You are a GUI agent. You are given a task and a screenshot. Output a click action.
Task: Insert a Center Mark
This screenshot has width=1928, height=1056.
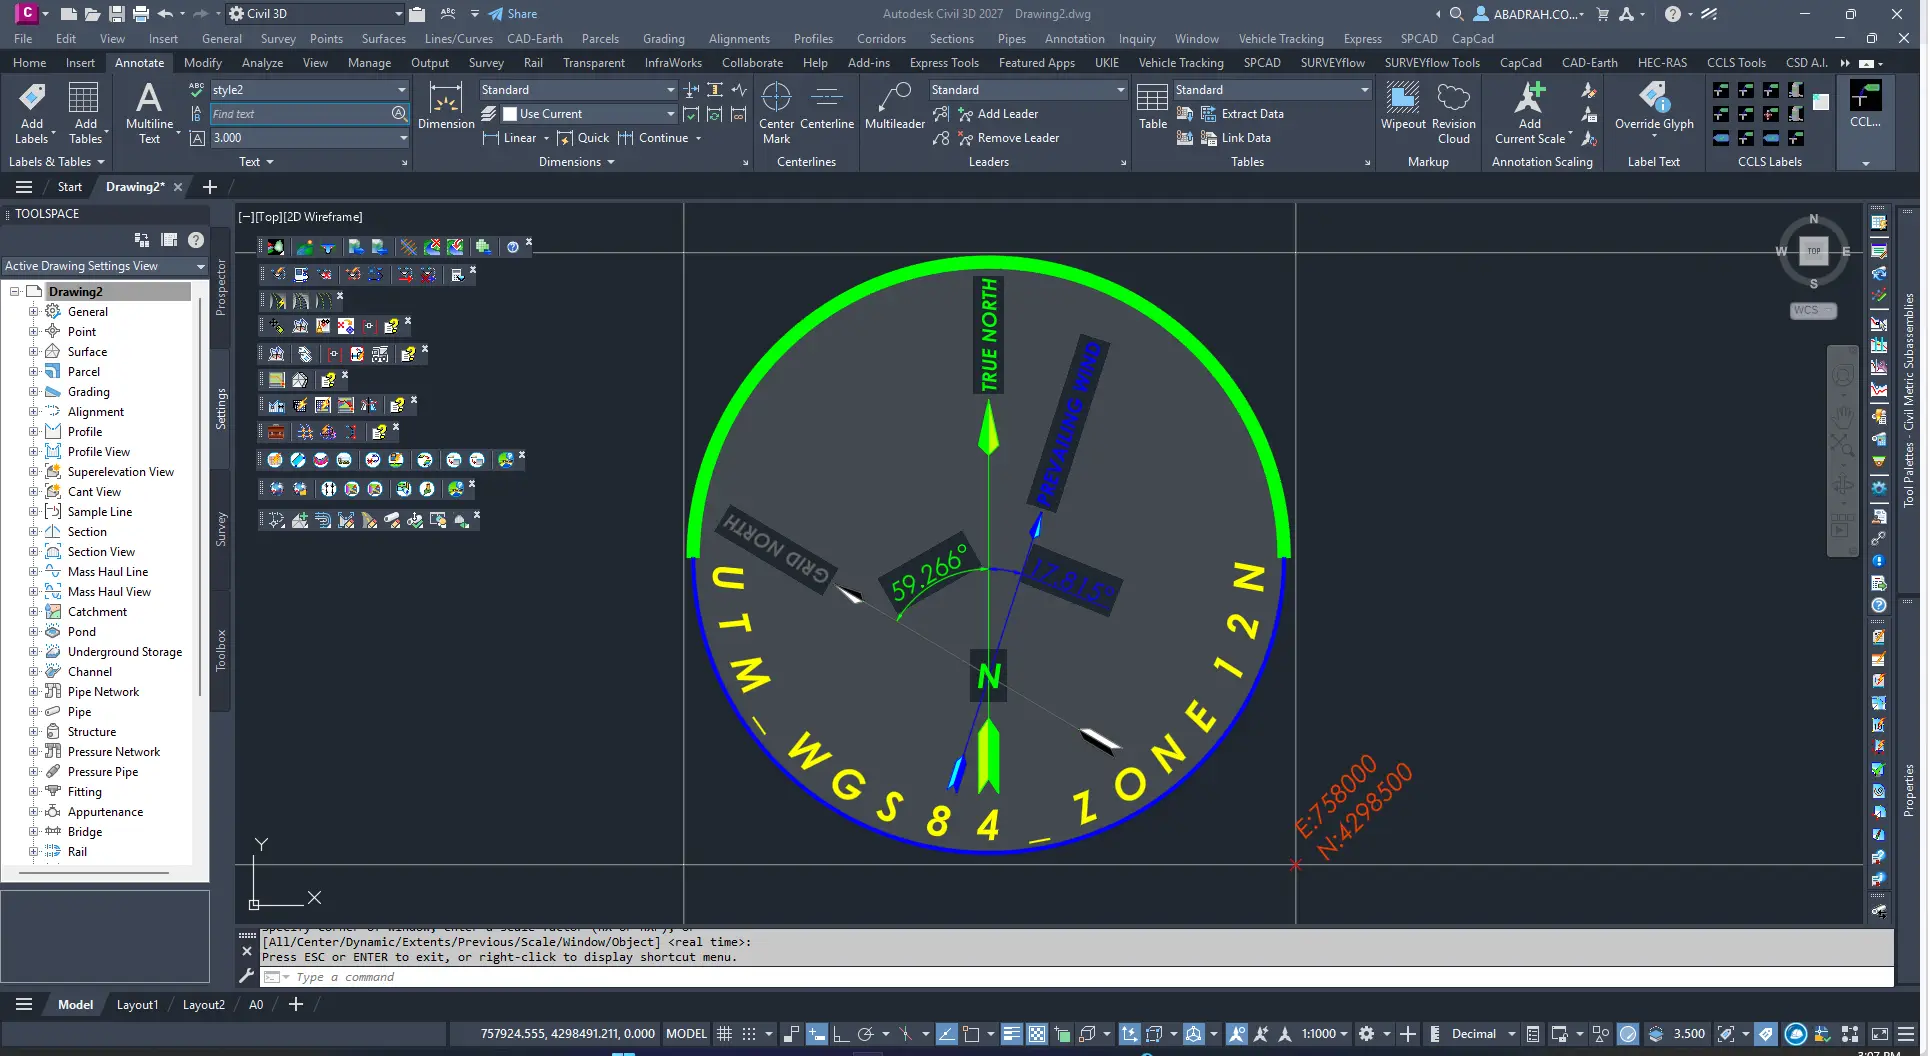pyautogui.click(x=776, y=113)
